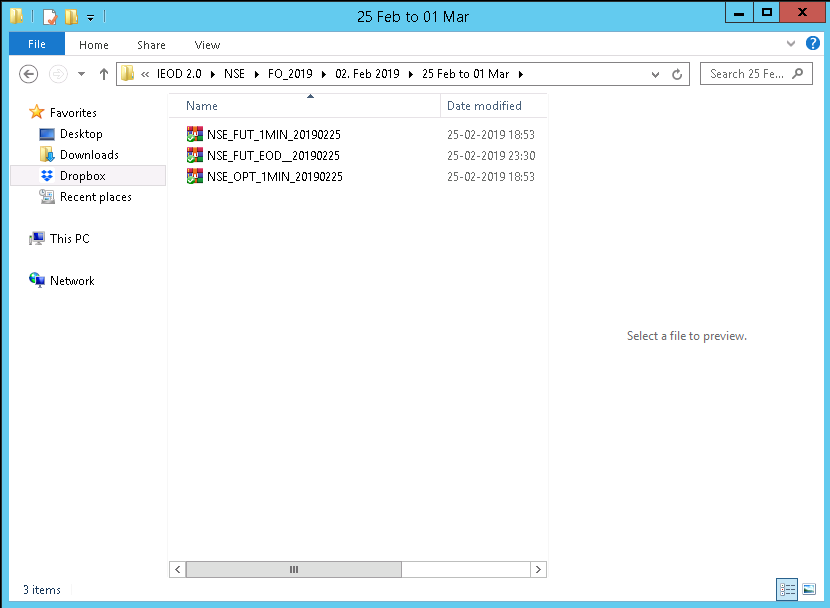Open the address bar history dropdown
Screen dimensions: 830x608
click(x=655, y=75)
